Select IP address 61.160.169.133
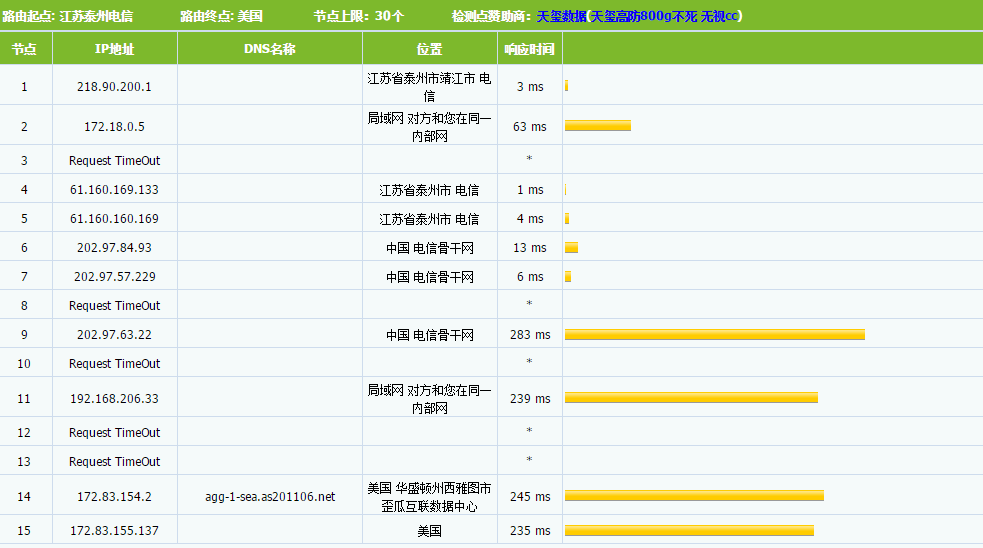 click(115, 189)
